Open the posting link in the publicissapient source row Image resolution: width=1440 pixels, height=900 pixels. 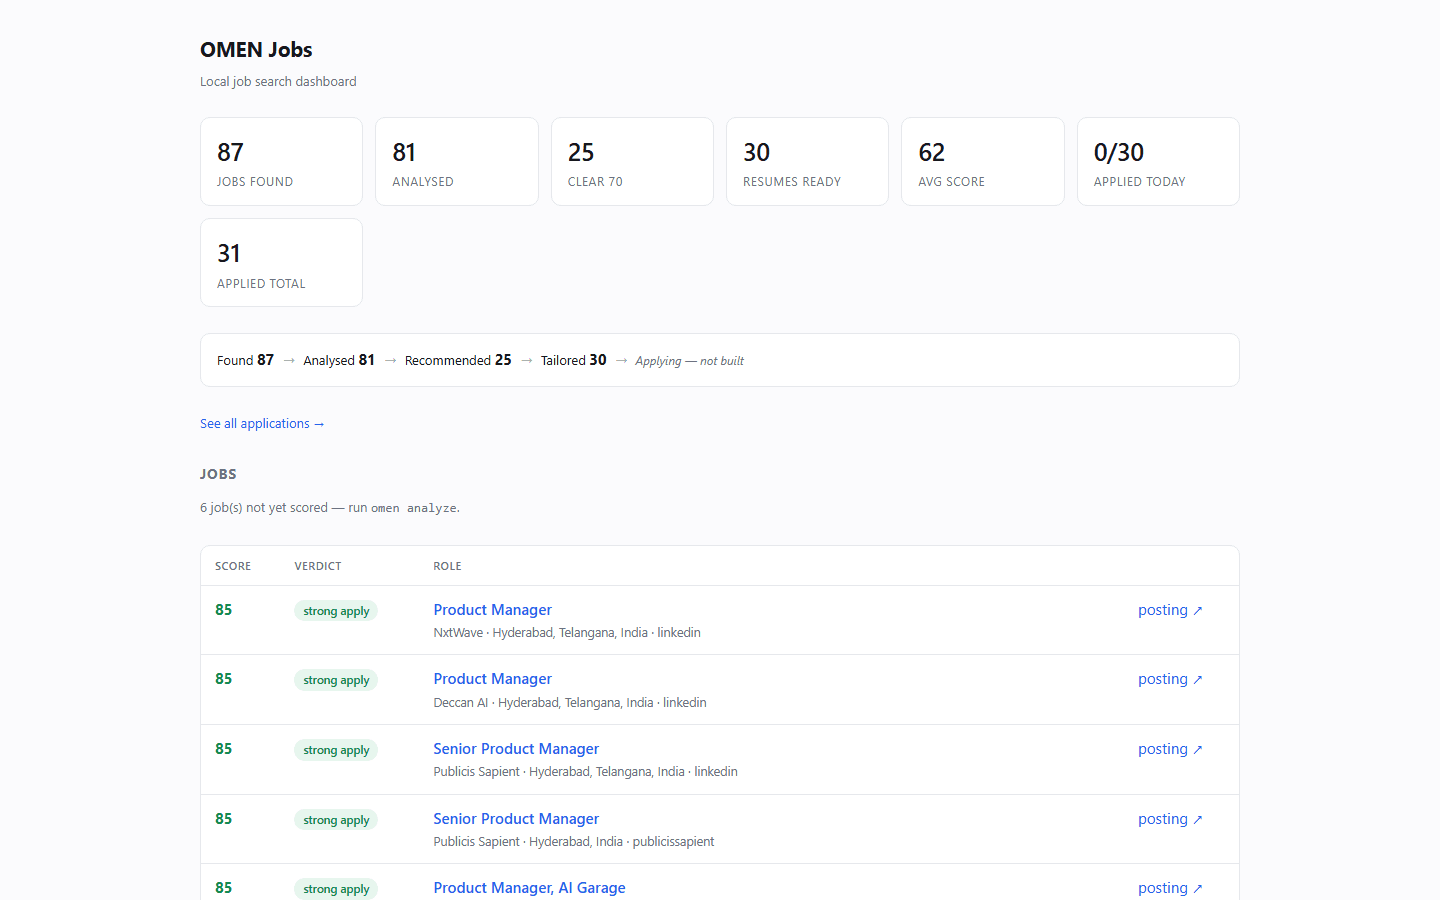tap(1170, 819)
